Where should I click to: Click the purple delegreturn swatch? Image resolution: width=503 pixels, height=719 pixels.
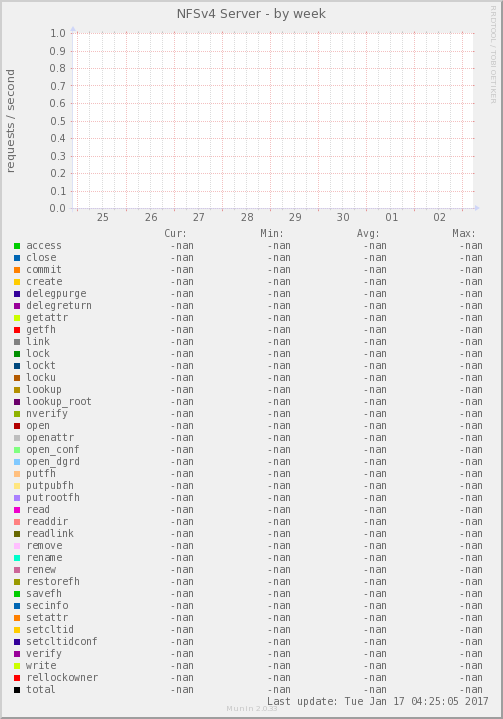(17, 306)
